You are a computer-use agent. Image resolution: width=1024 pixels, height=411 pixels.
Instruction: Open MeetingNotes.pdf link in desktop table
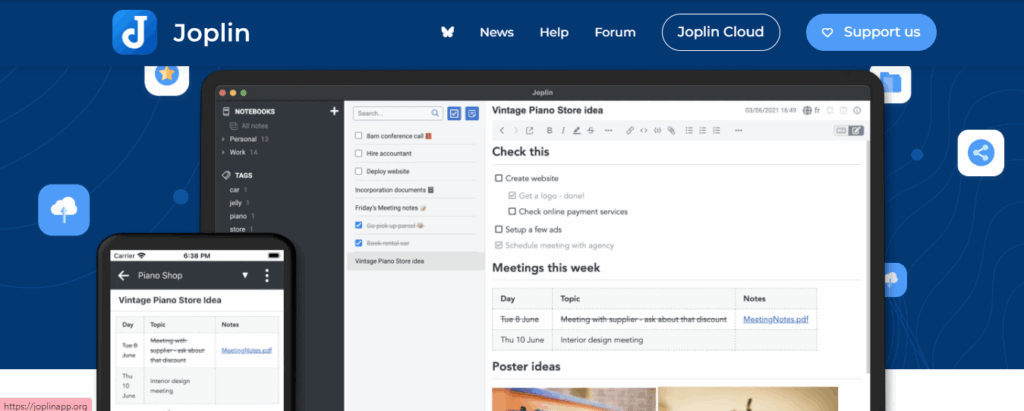click(776, 320)
